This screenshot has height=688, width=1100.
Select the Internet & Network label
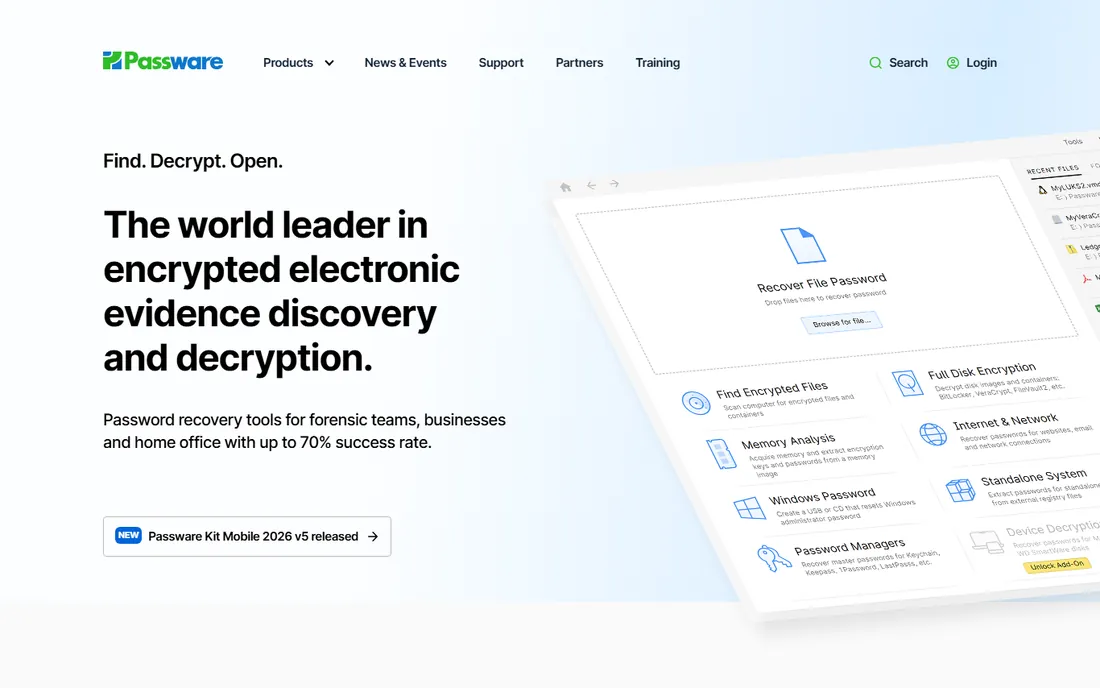tap(1005, 421)
